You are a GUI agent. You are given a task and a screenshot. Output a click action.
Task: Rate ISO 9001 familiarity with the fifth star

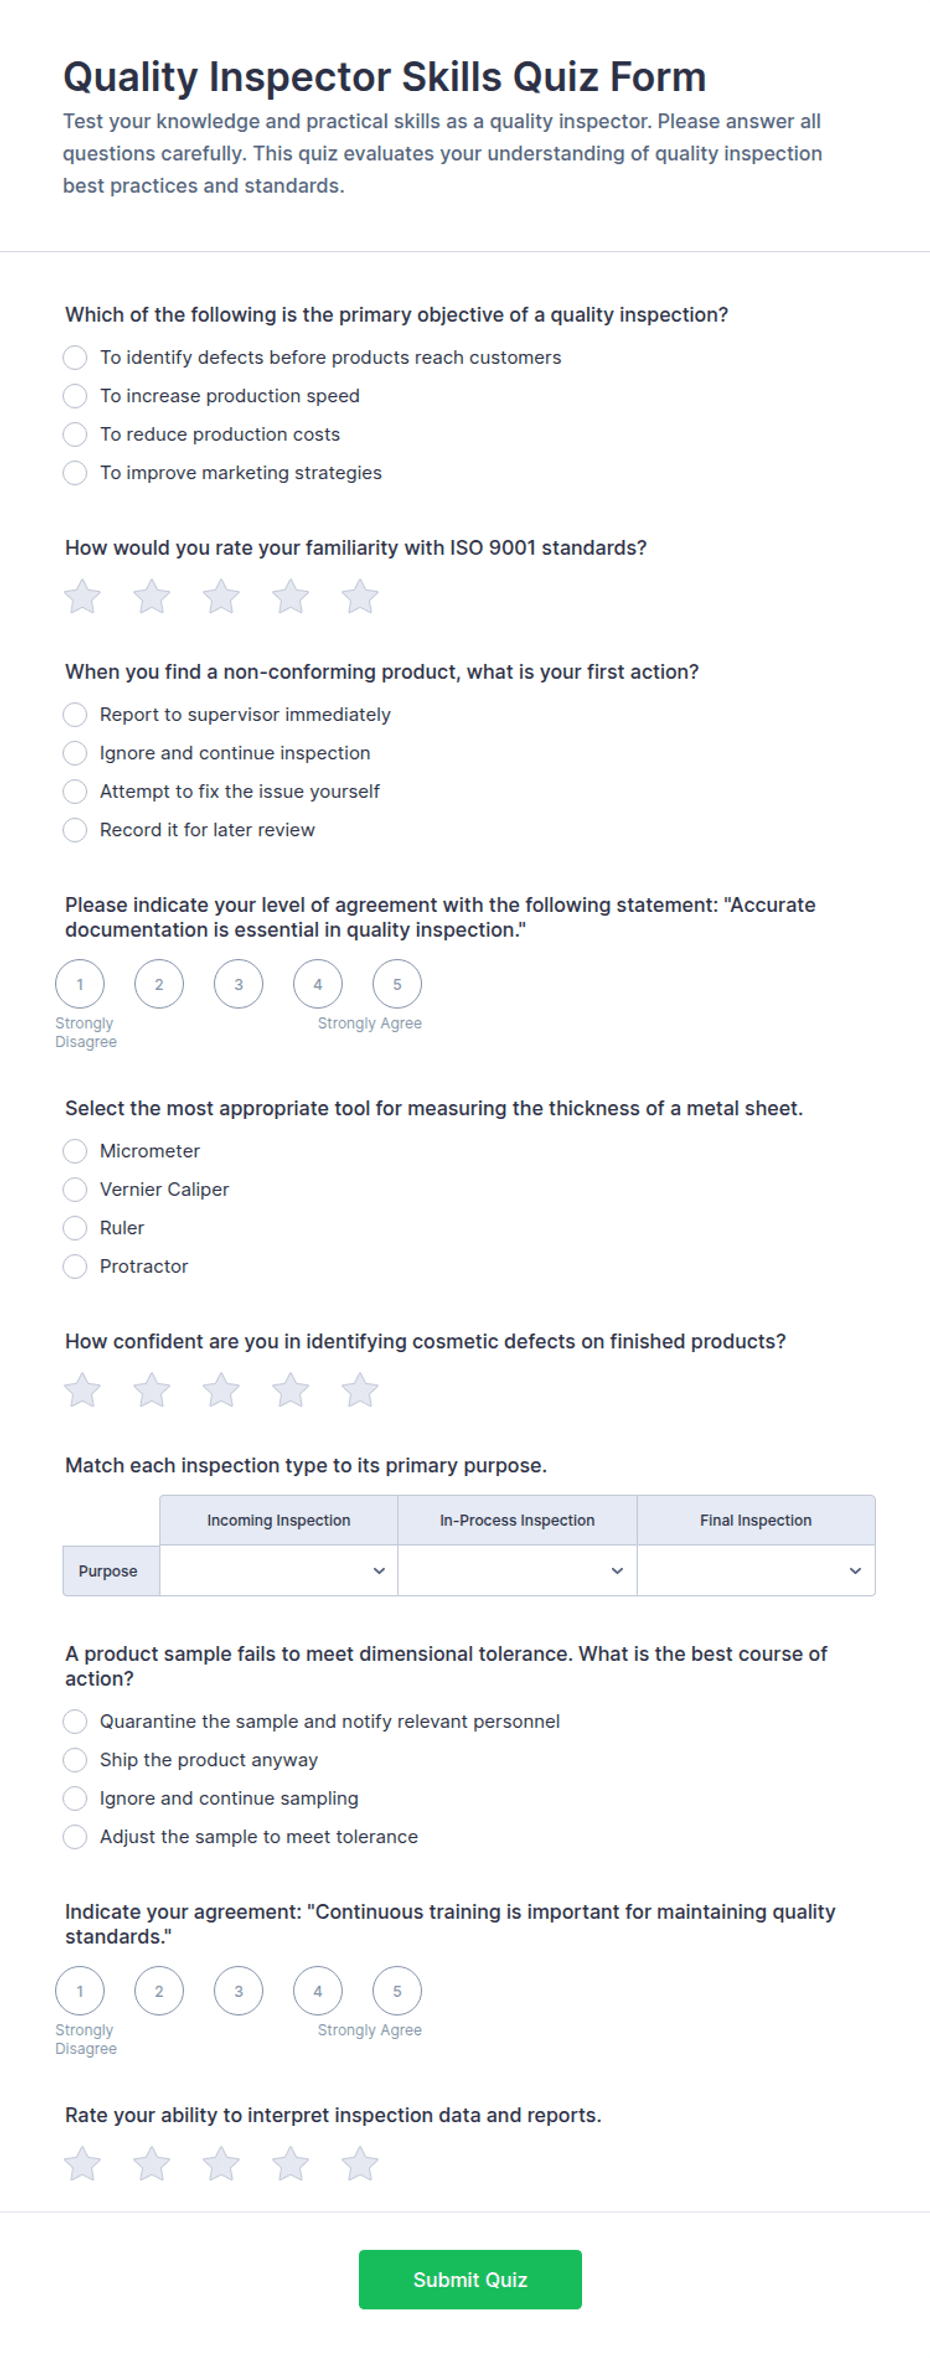pos(360,597)
